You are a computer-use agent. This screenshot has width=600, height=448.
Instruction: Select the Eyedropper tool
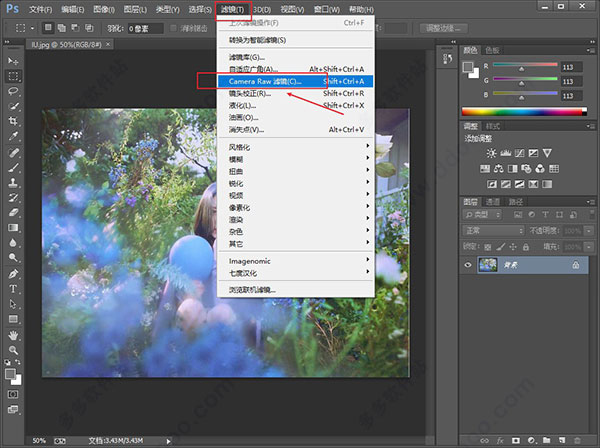(13, 137)
